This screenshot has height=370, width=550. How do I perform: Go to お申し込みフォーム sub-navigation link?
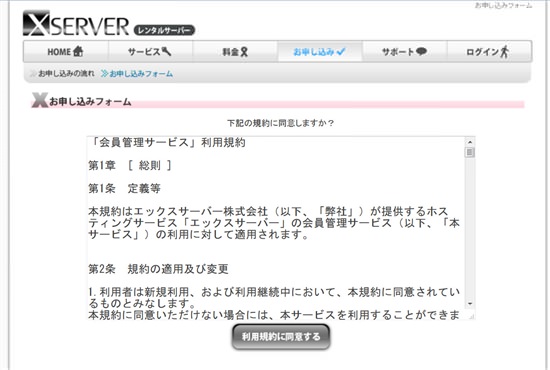coord(137,74)
